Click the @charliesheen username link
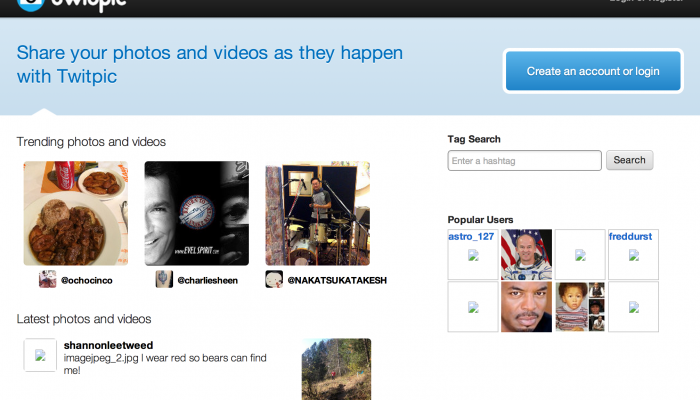The width and height of the screenshot is (700, 400). 208,280
